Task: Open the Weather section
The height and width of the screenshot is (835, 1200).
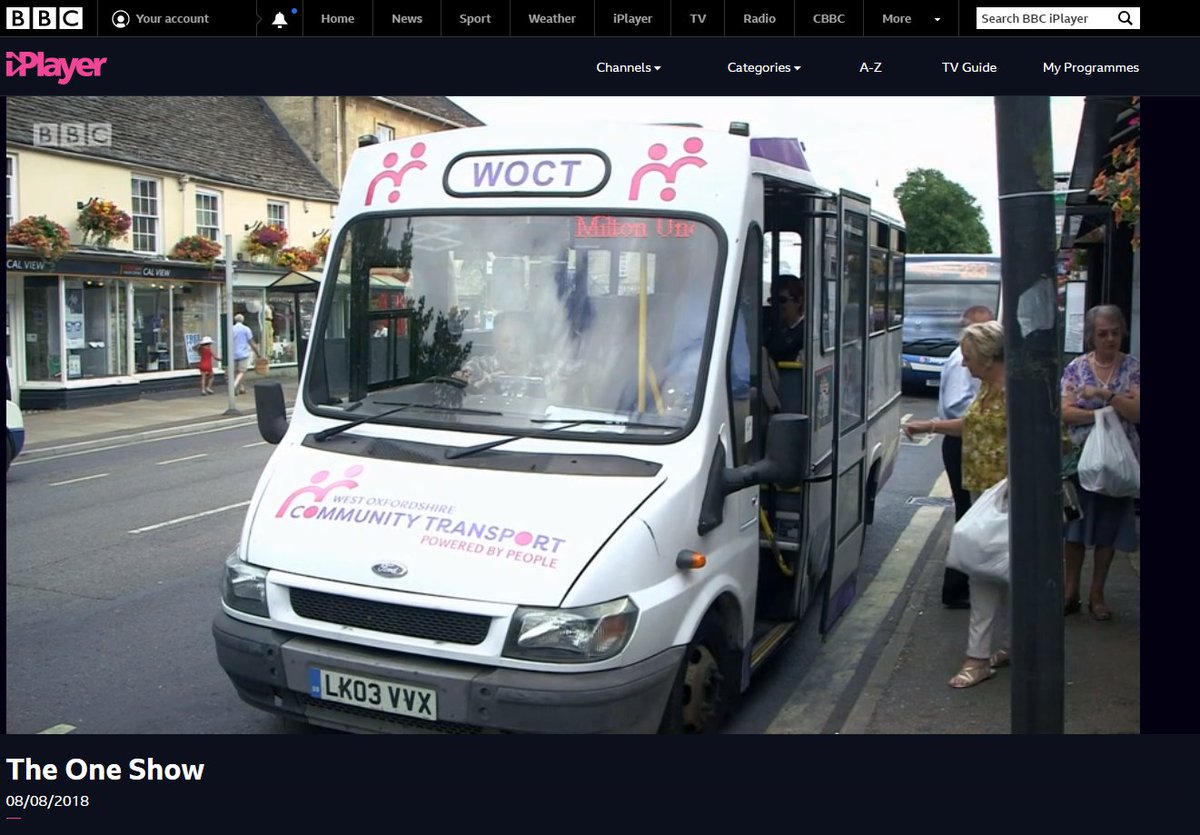Action: (x=552, y=19)
